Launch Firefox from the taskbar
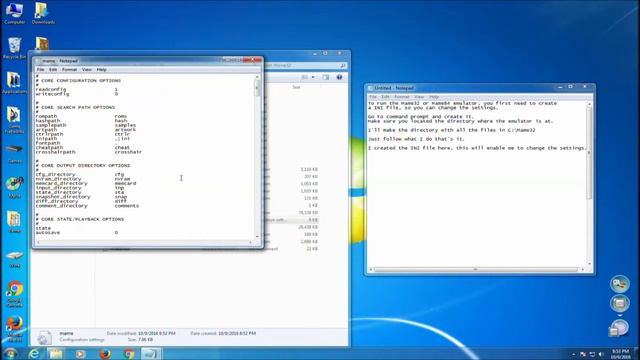Image resolution: width=640 pixels, height=360 pixels. pos(105,354)
